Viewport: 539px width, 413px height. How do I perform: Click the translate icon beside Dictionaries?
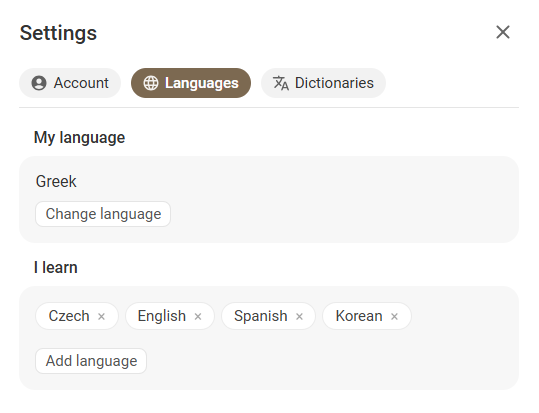[x=281, y=83]
